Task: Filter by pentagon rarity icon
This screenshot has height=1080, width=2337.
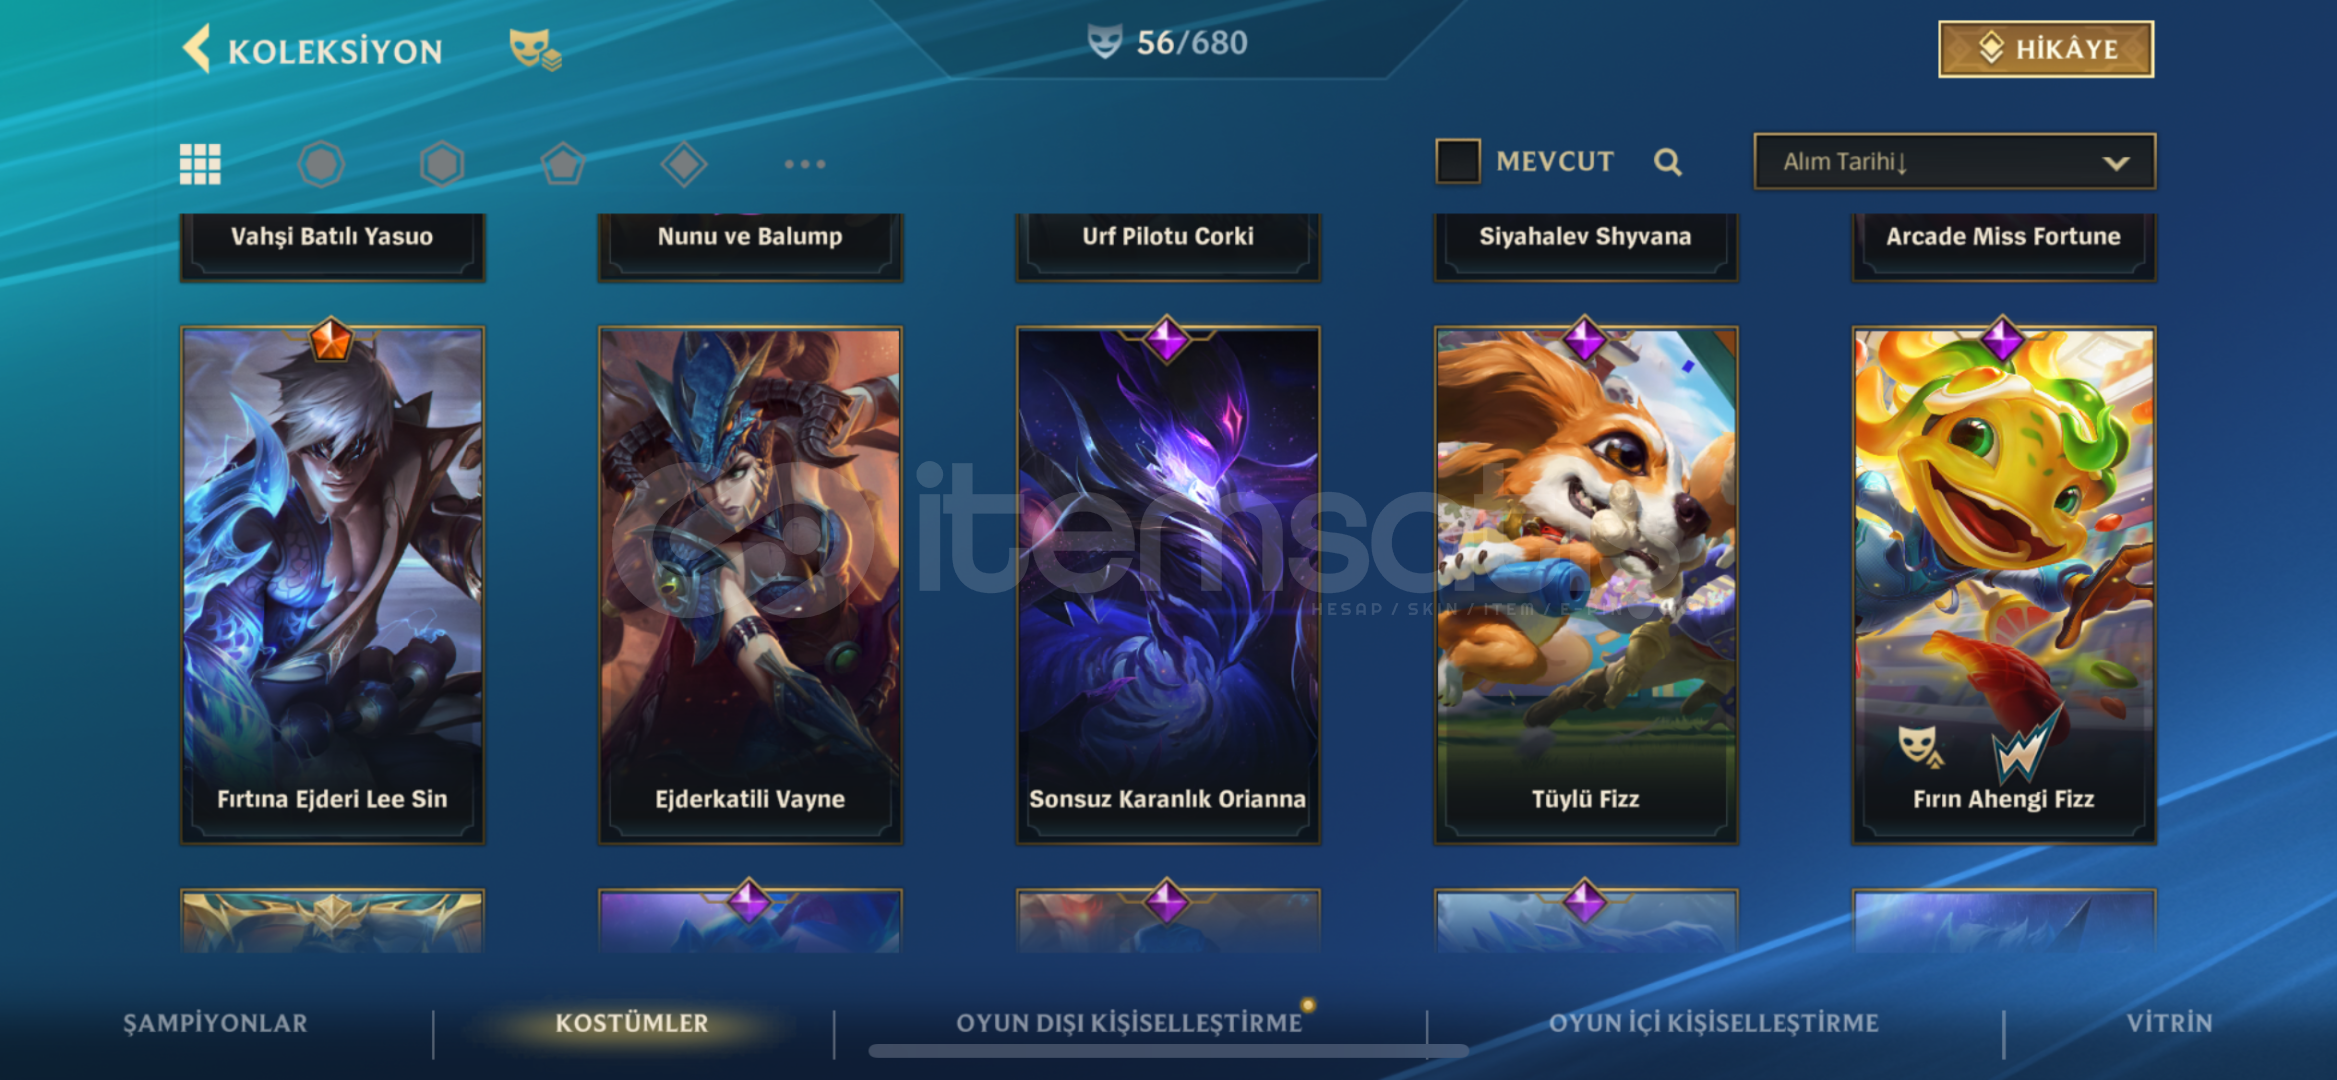Action: pos(563,164)
